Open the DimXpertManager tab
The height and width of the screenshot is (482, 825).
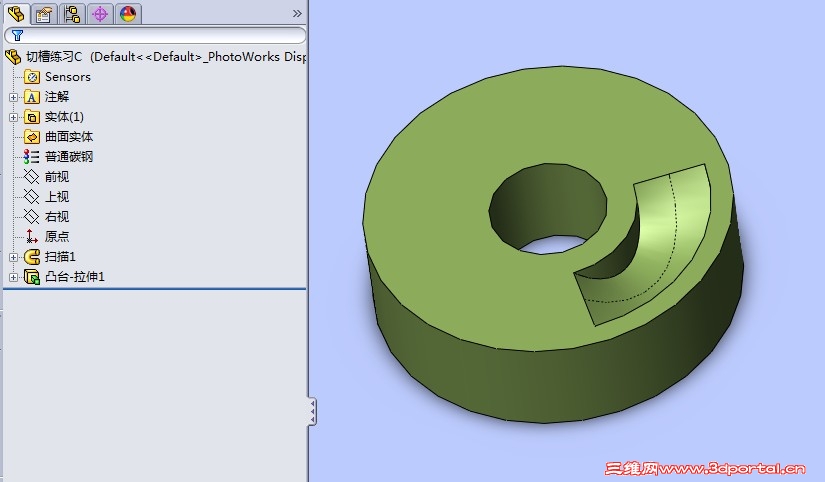[100, 14]
